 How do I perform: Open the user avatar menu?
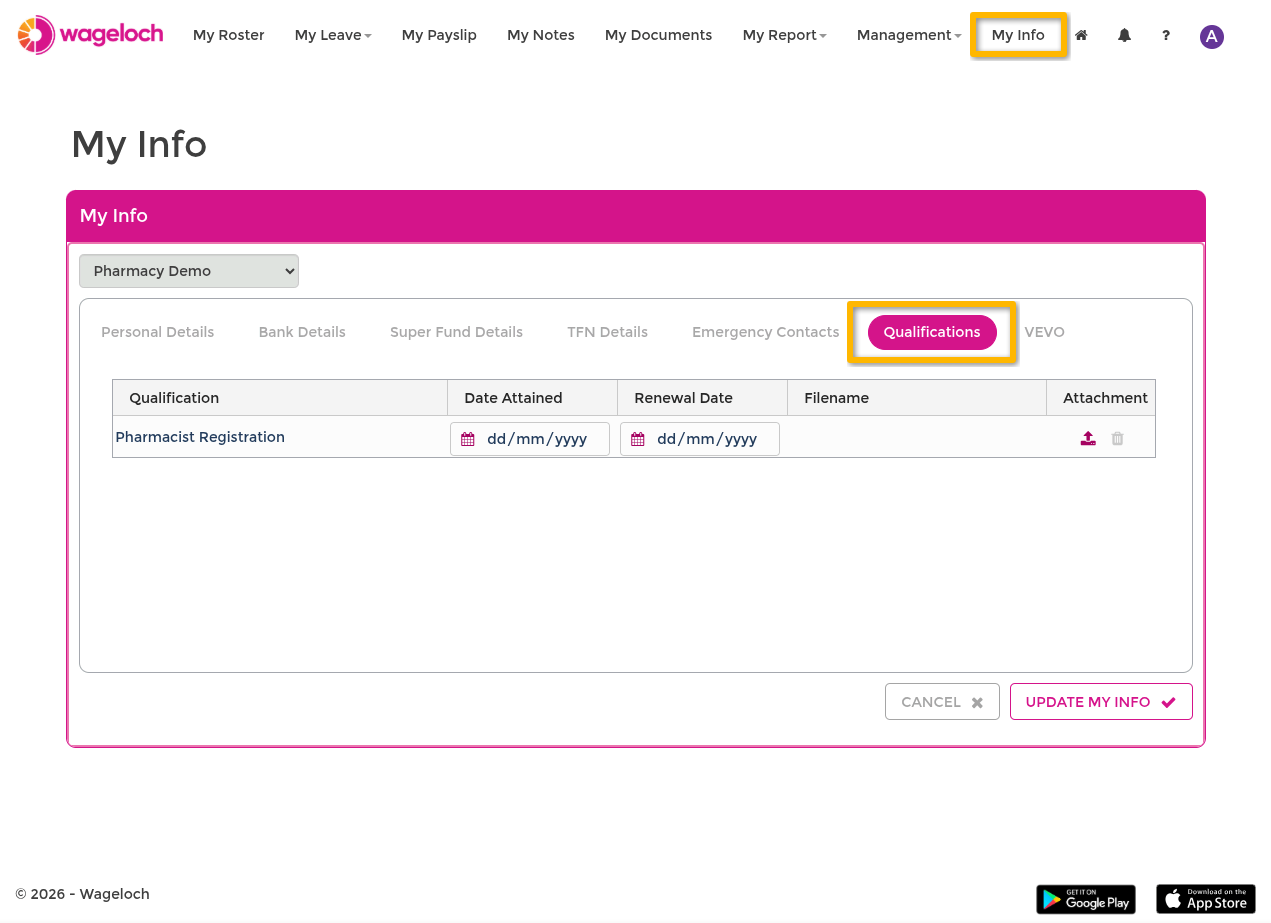[x=1212, y=37]
